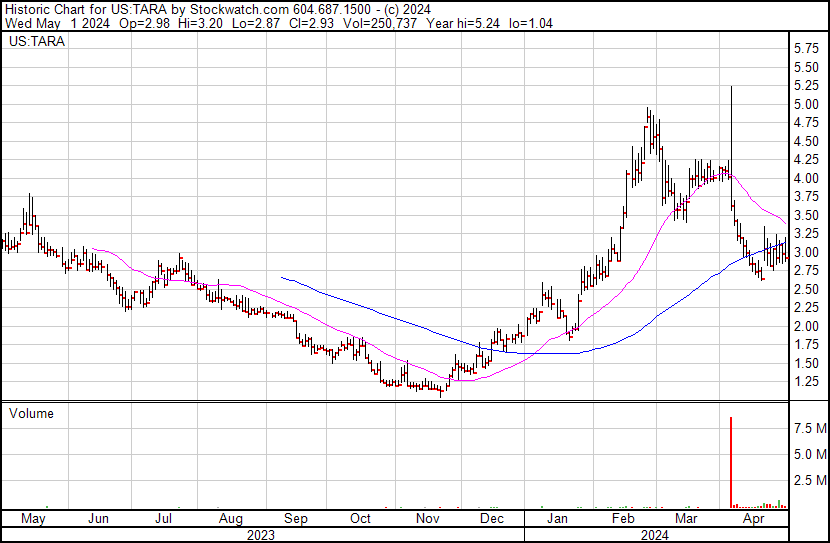
Task: Click the Sep month label
Action: 296,519
